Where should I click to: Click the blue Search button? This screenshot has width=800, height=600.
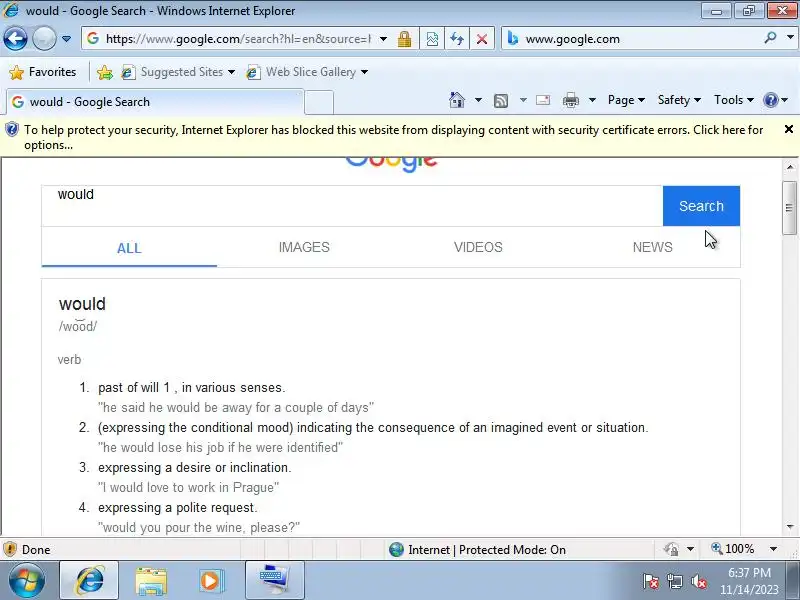tap(701, 206)
